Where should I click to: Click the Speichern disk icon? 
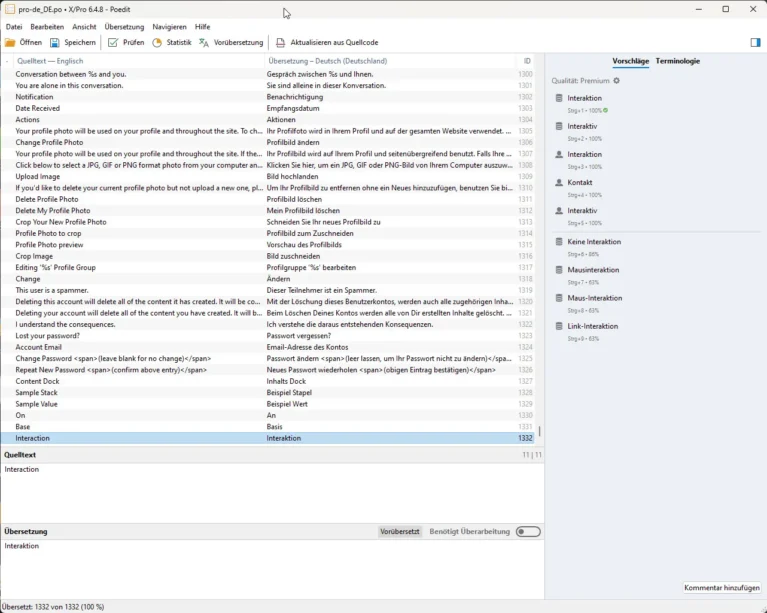pos(54,43)
